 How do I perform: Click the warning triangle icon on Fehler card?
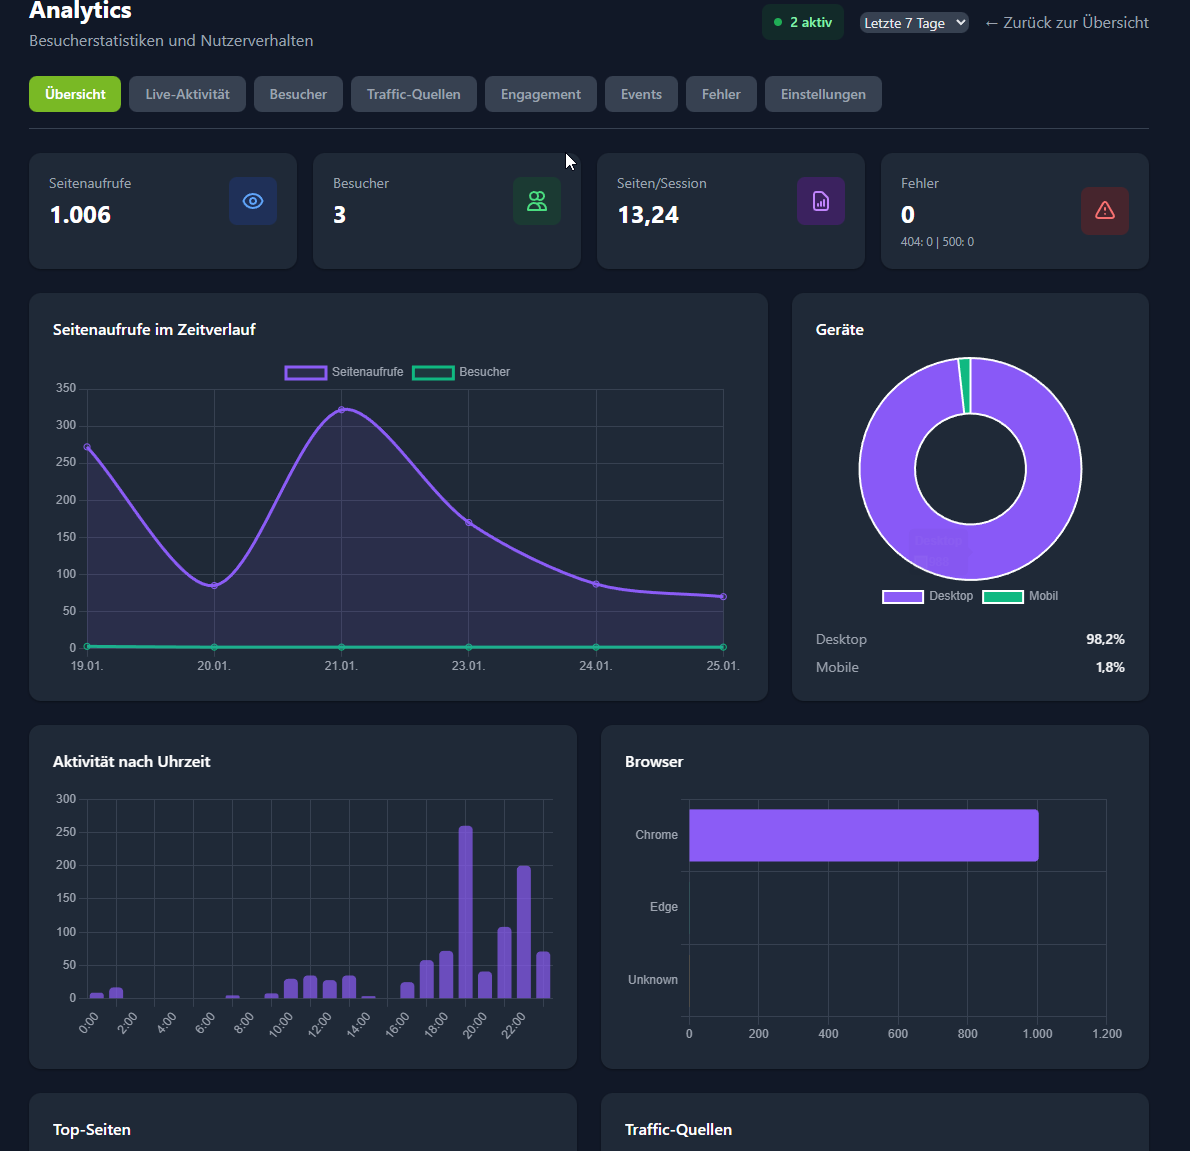(1105, 210)
